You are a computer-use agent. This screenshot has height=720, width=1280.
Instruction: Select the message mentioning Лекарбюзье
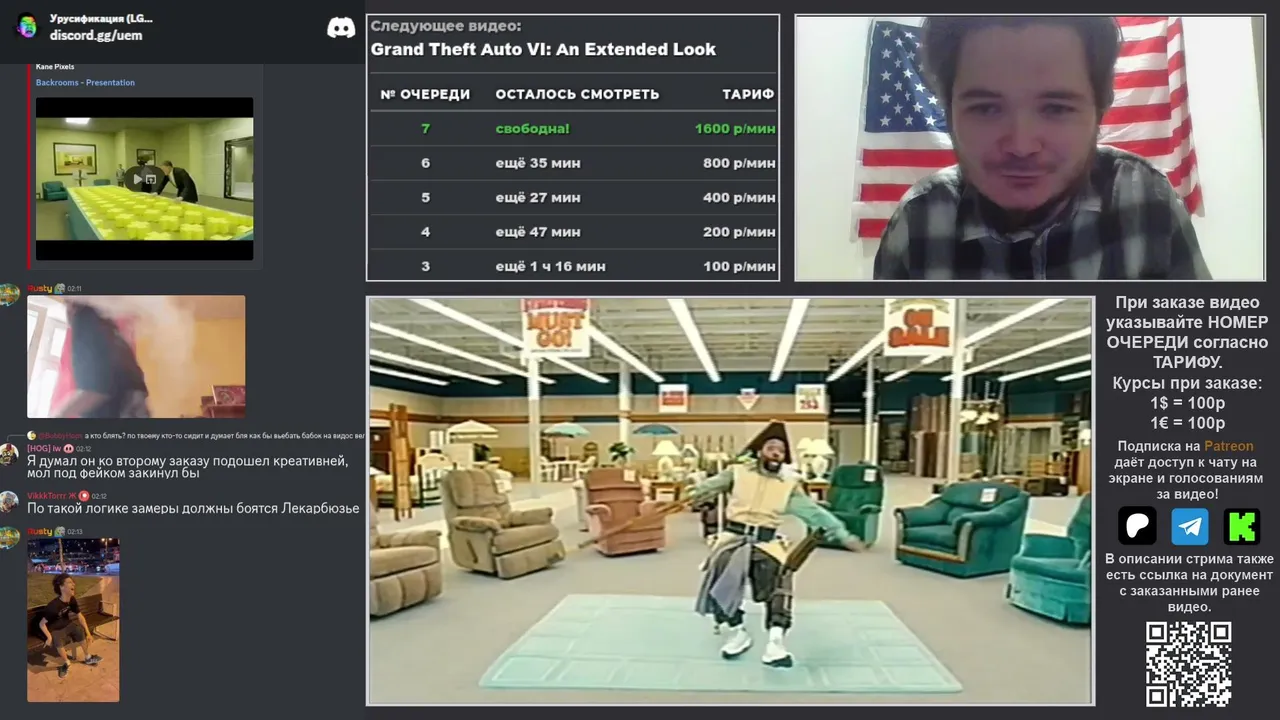click(193, 508)
